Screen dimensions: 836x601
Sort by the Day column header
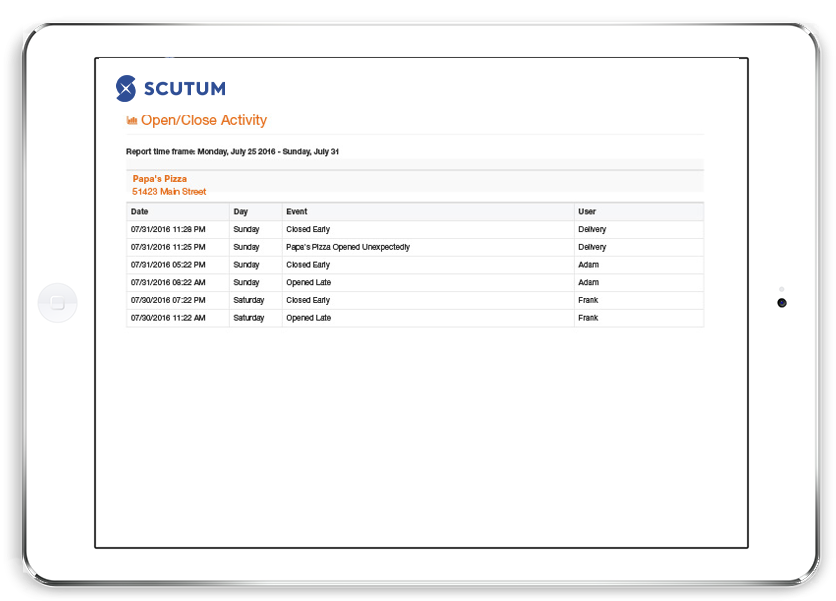[x=241, y=212]
